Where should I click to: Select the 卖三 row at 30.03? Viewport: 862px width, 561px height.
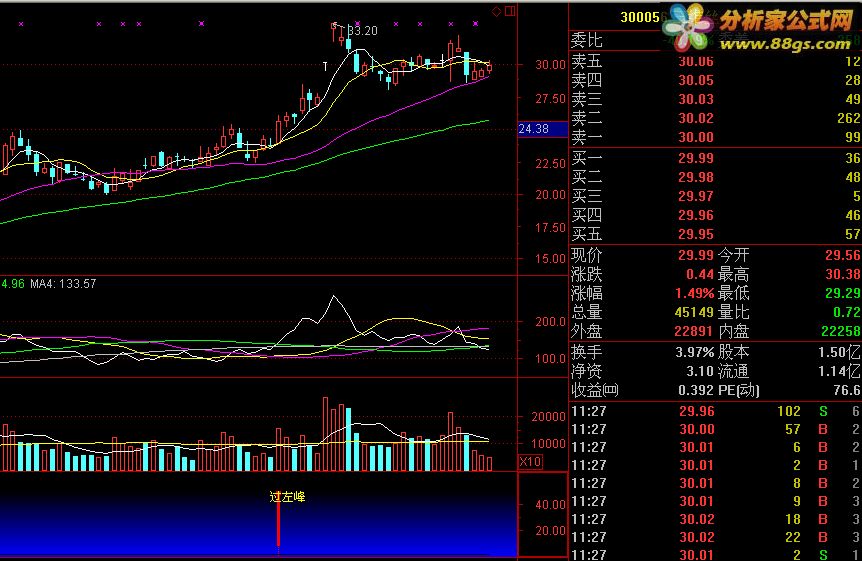715,99
